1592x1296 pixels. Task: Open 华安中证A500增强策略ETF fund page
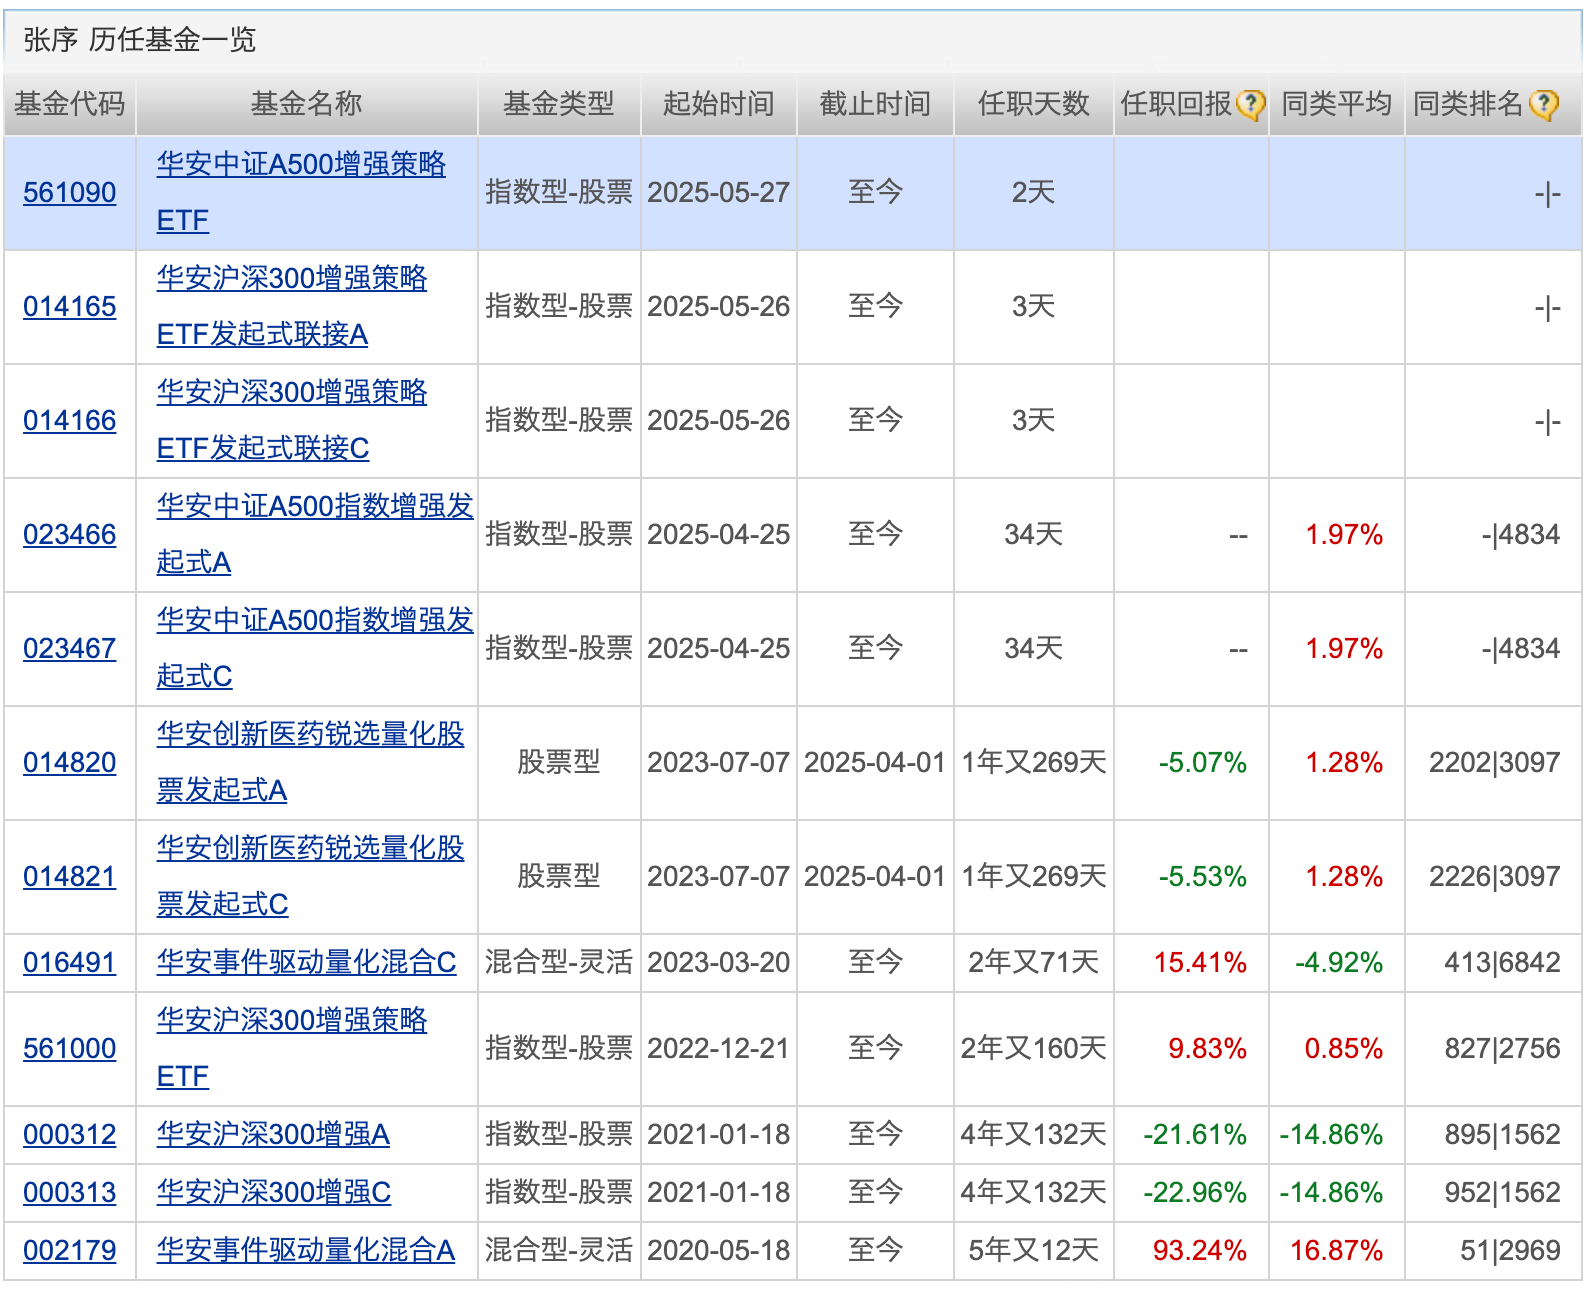tap(301, 193)
